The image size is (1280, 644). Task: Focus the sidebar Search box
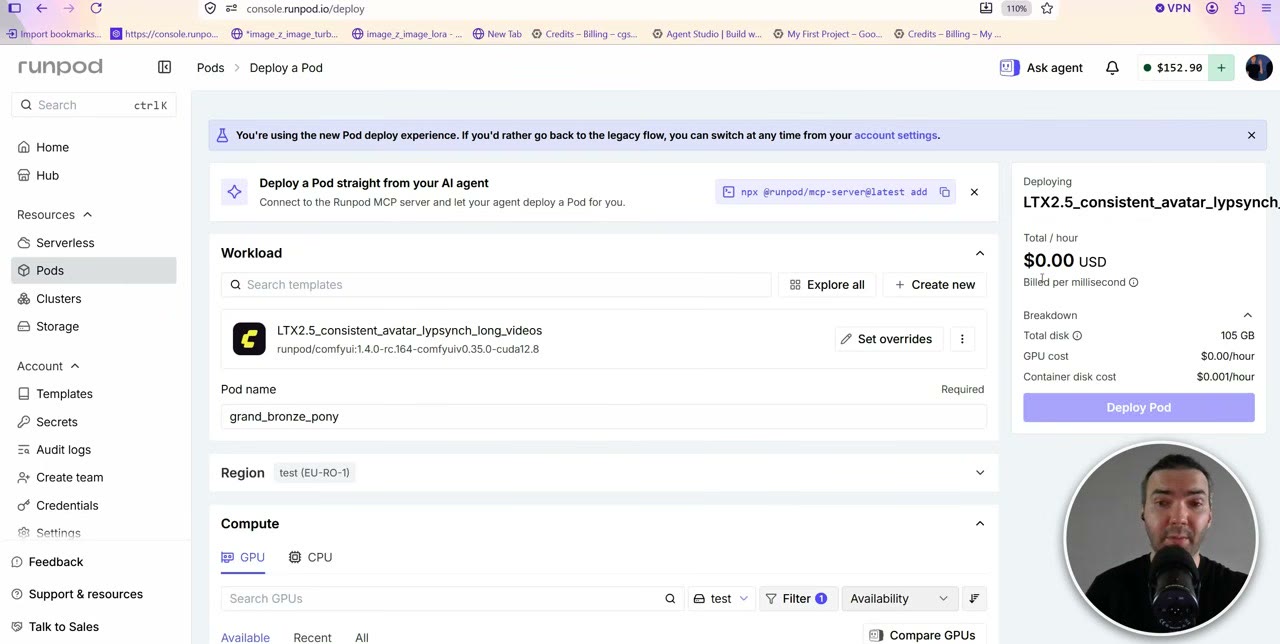coord(94,105)
